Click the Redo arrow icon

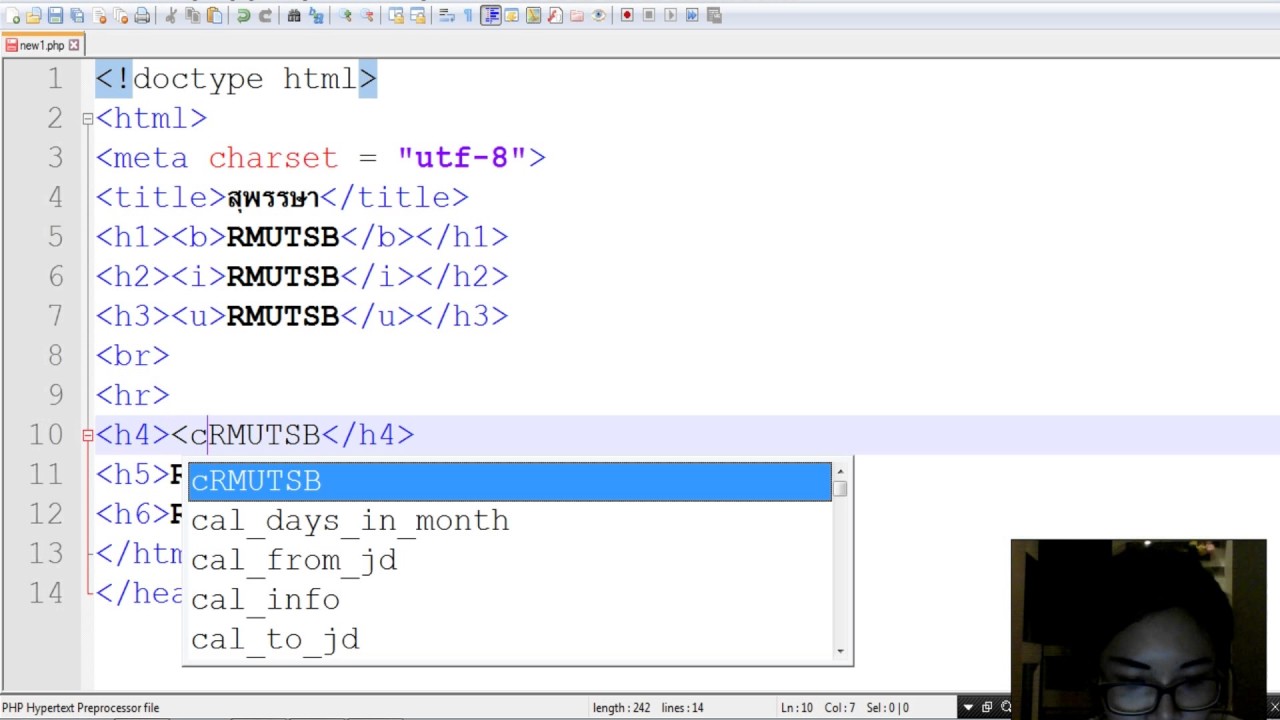coord(265,15)
